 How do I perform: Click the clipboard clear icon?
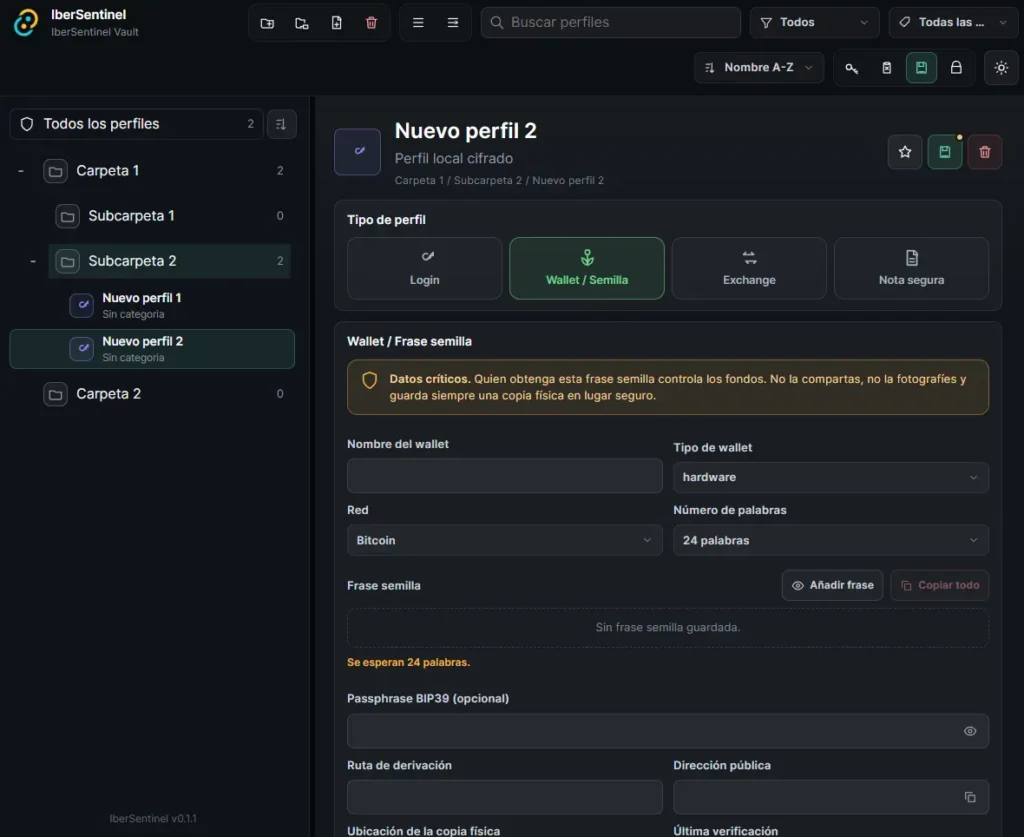pos(886,68)
